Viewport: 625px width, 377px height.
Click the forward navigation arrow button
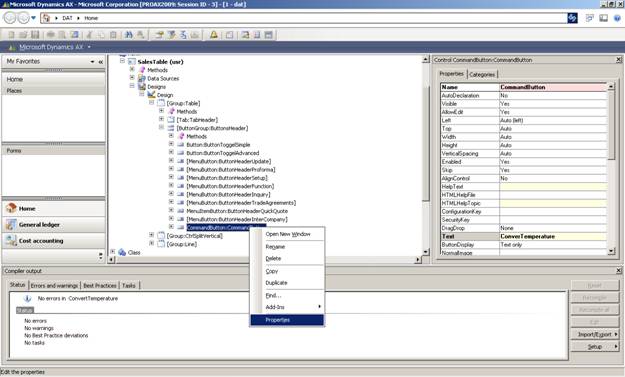(x=23, y=18)
